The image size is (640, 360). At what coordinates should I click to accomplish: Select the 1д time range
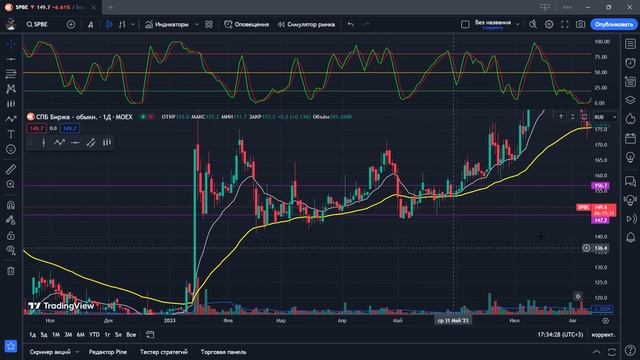coord(33,335)
